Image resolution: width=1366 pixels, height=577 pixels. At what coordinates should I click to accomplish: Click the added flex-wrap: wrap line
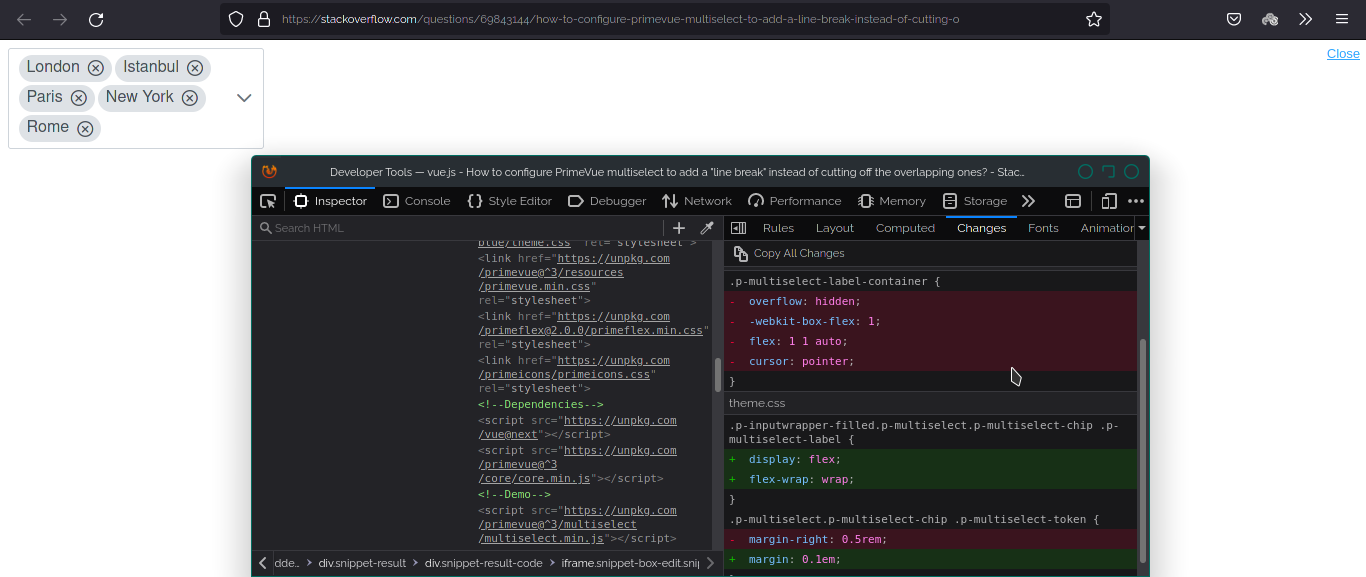tap(930, 479)
